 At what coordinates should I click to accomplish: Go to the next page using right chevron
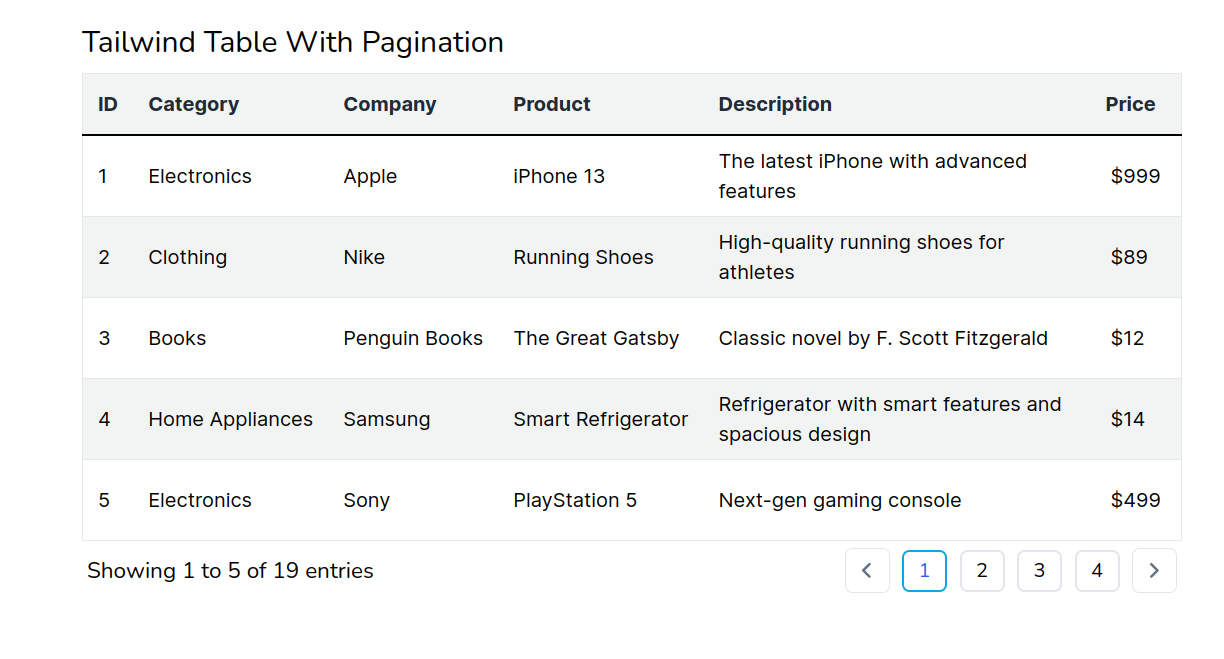(1154, 571)
